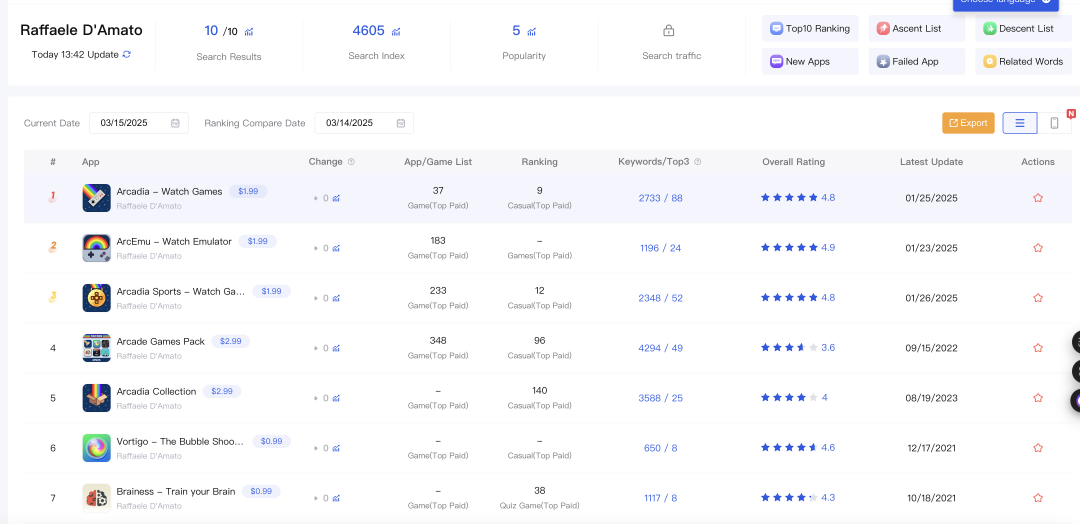
Task: Click the Overall Rating column header
Action: [x=793, y=162]
